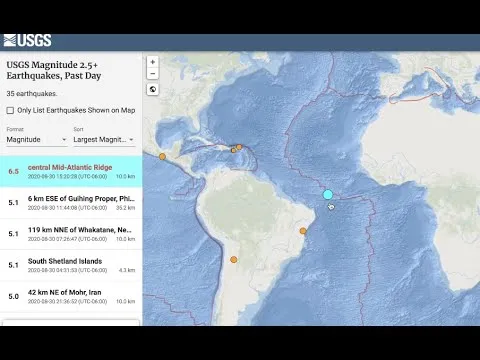
Task: Click the earthquakes list title heading
Action: [x=54, y=70]
